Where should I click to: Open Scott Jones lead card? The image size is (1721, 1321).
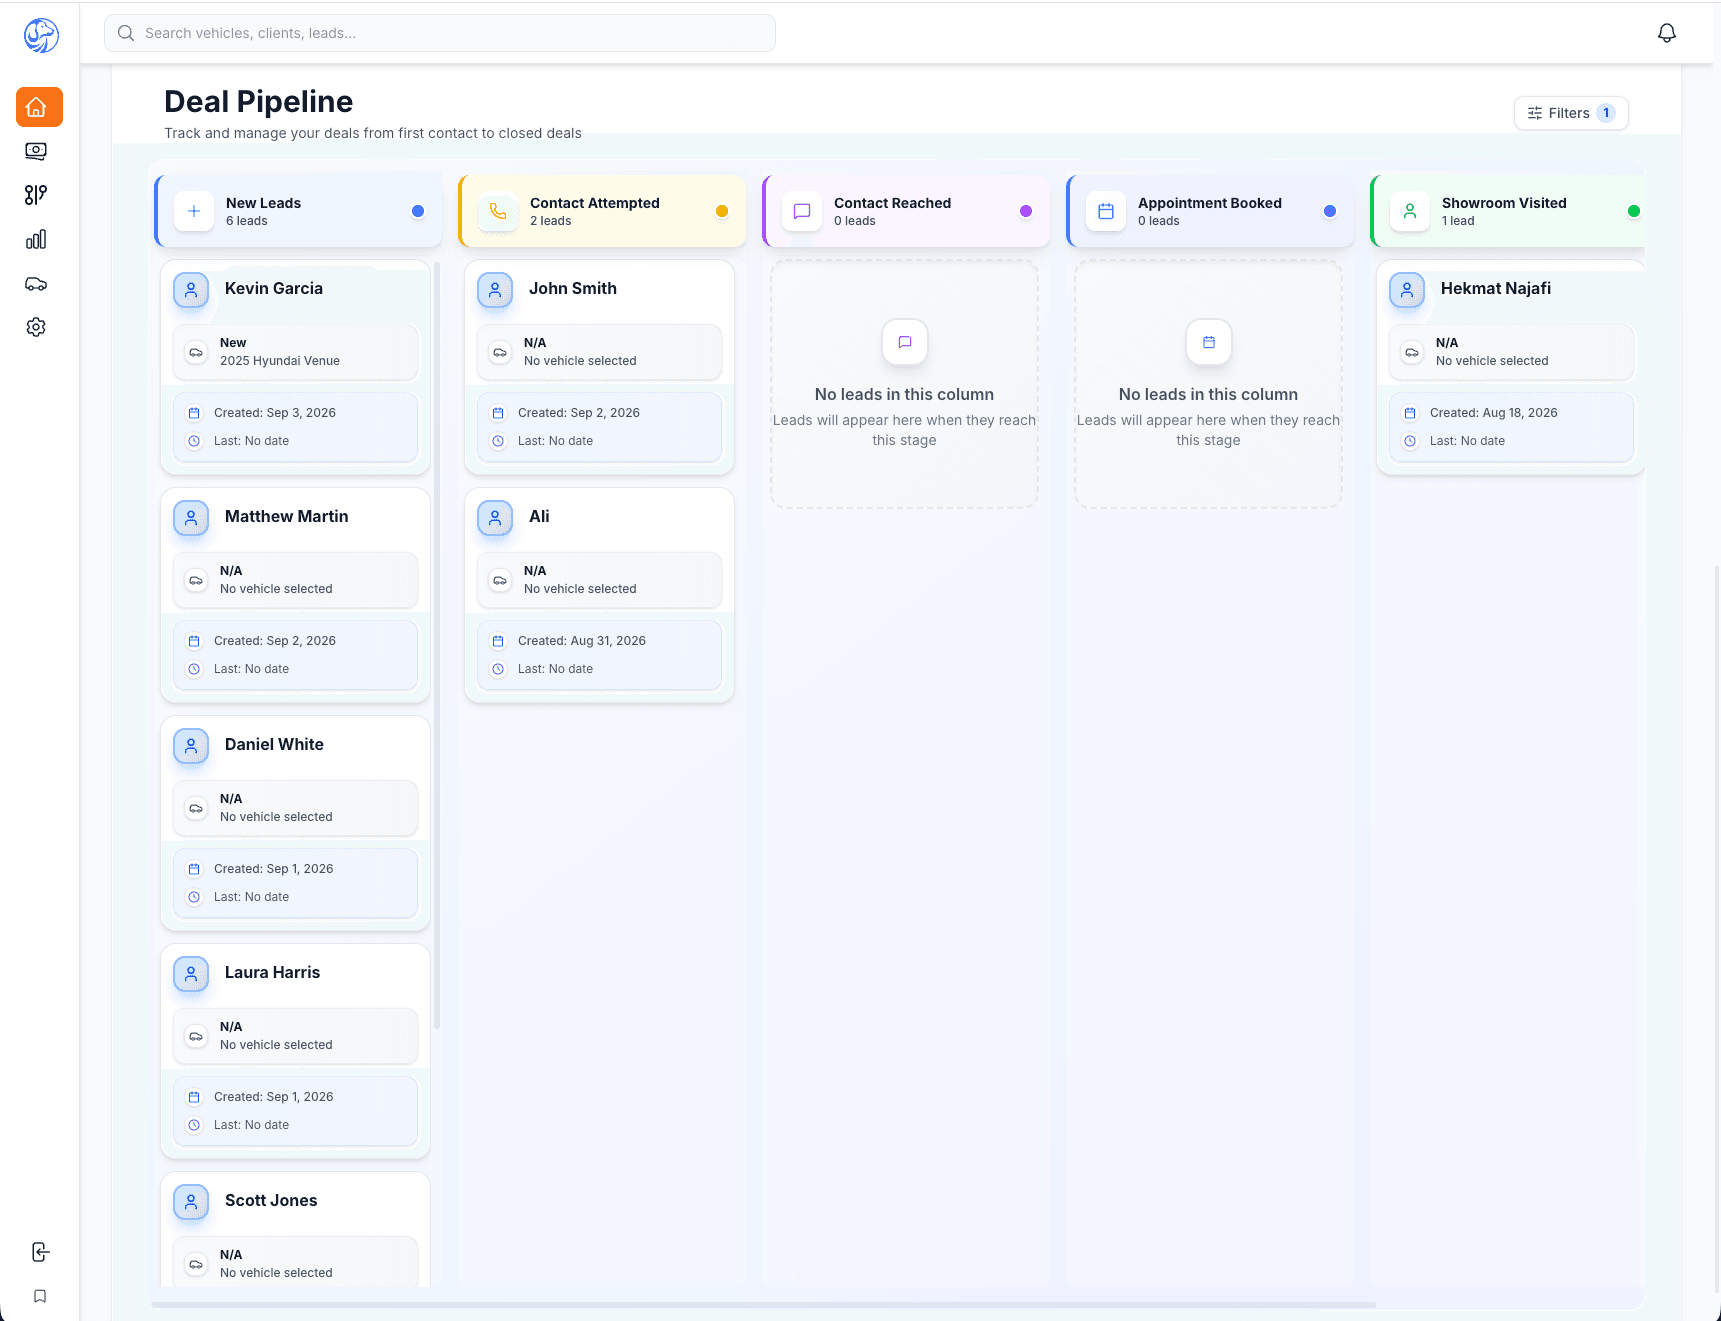coord(296,1230)
